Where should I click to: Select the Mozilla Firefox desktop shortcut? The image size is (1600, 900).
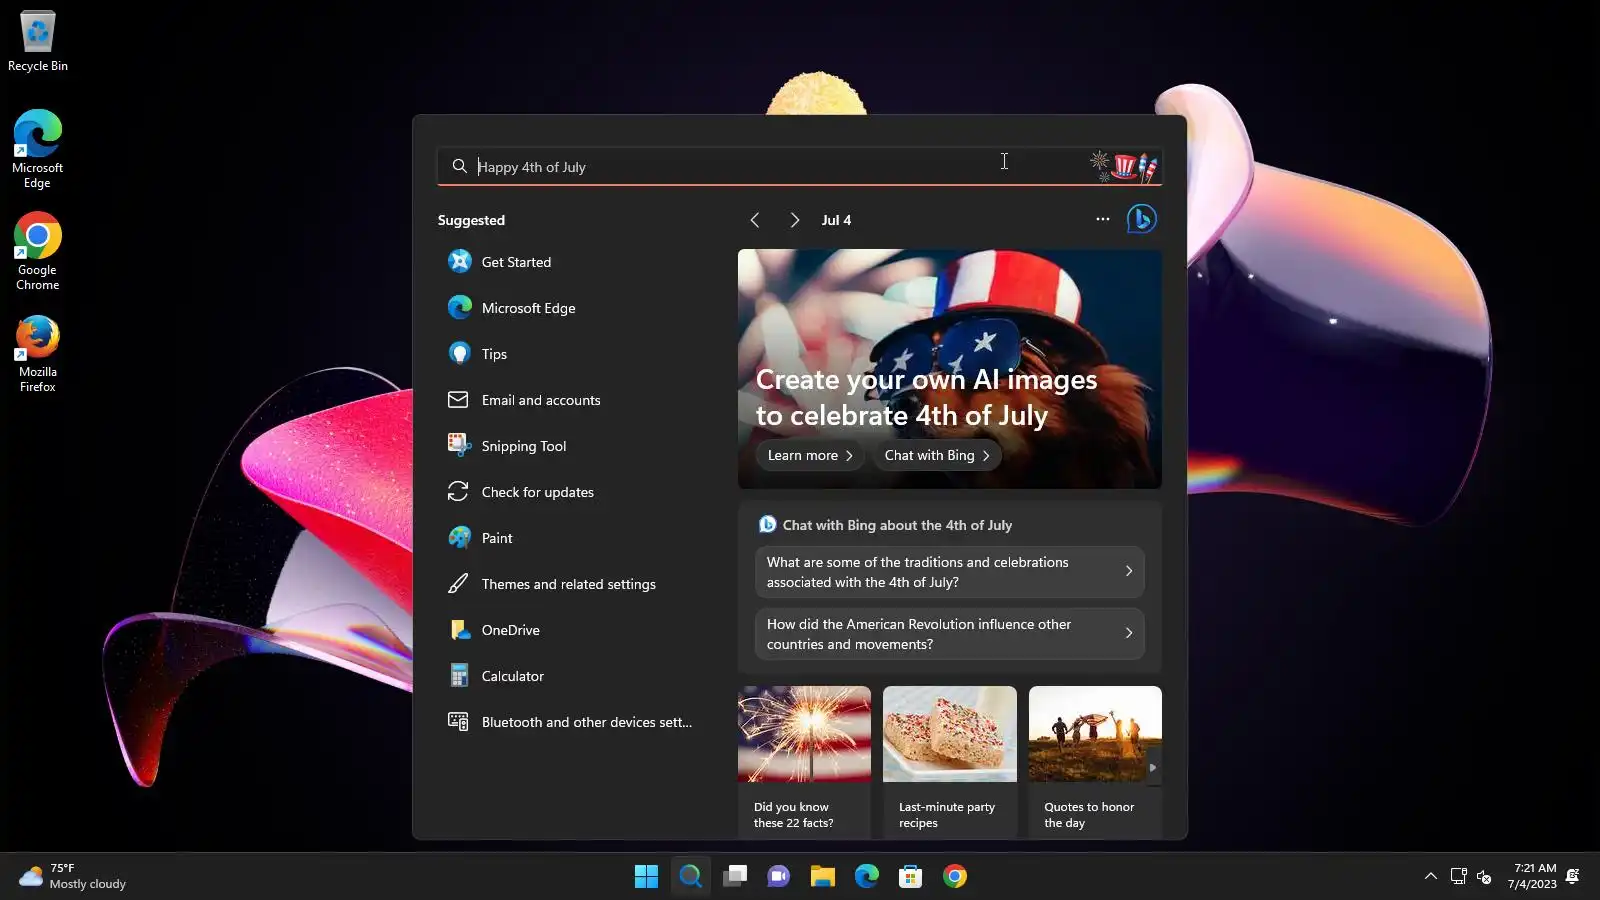(x=38, y=353)
